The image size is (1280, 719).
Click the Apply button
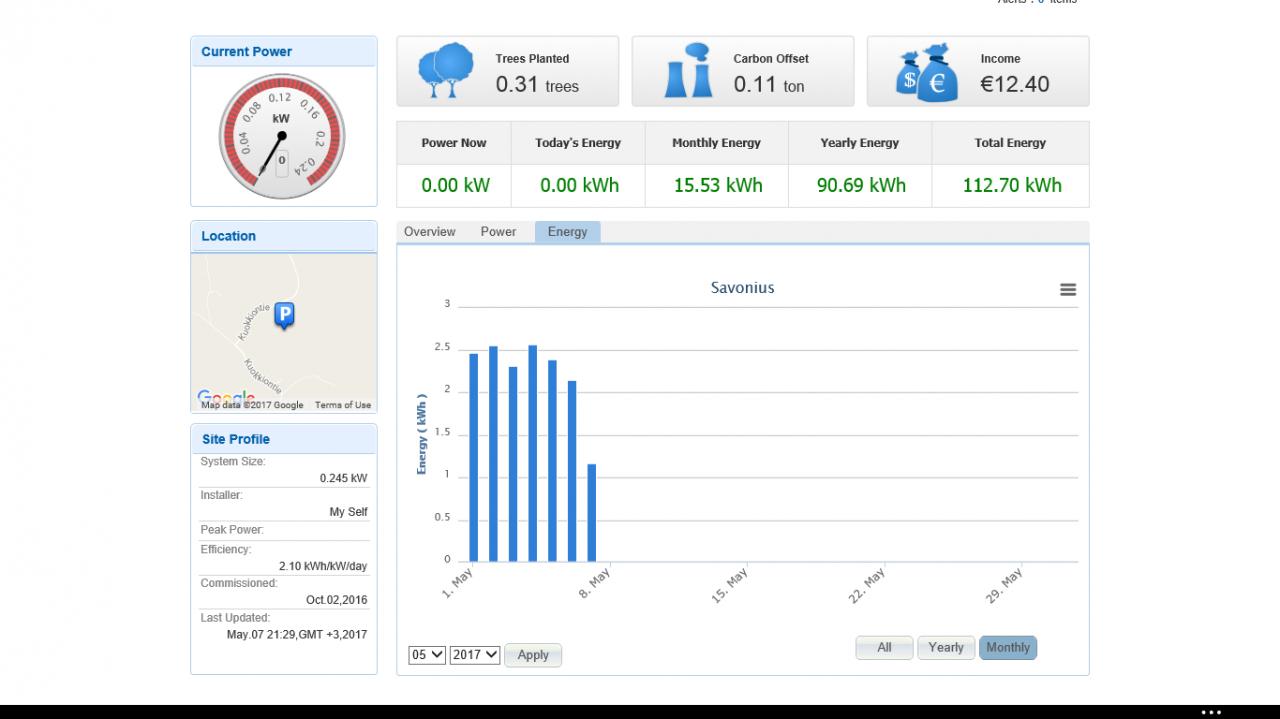[533, 655]
